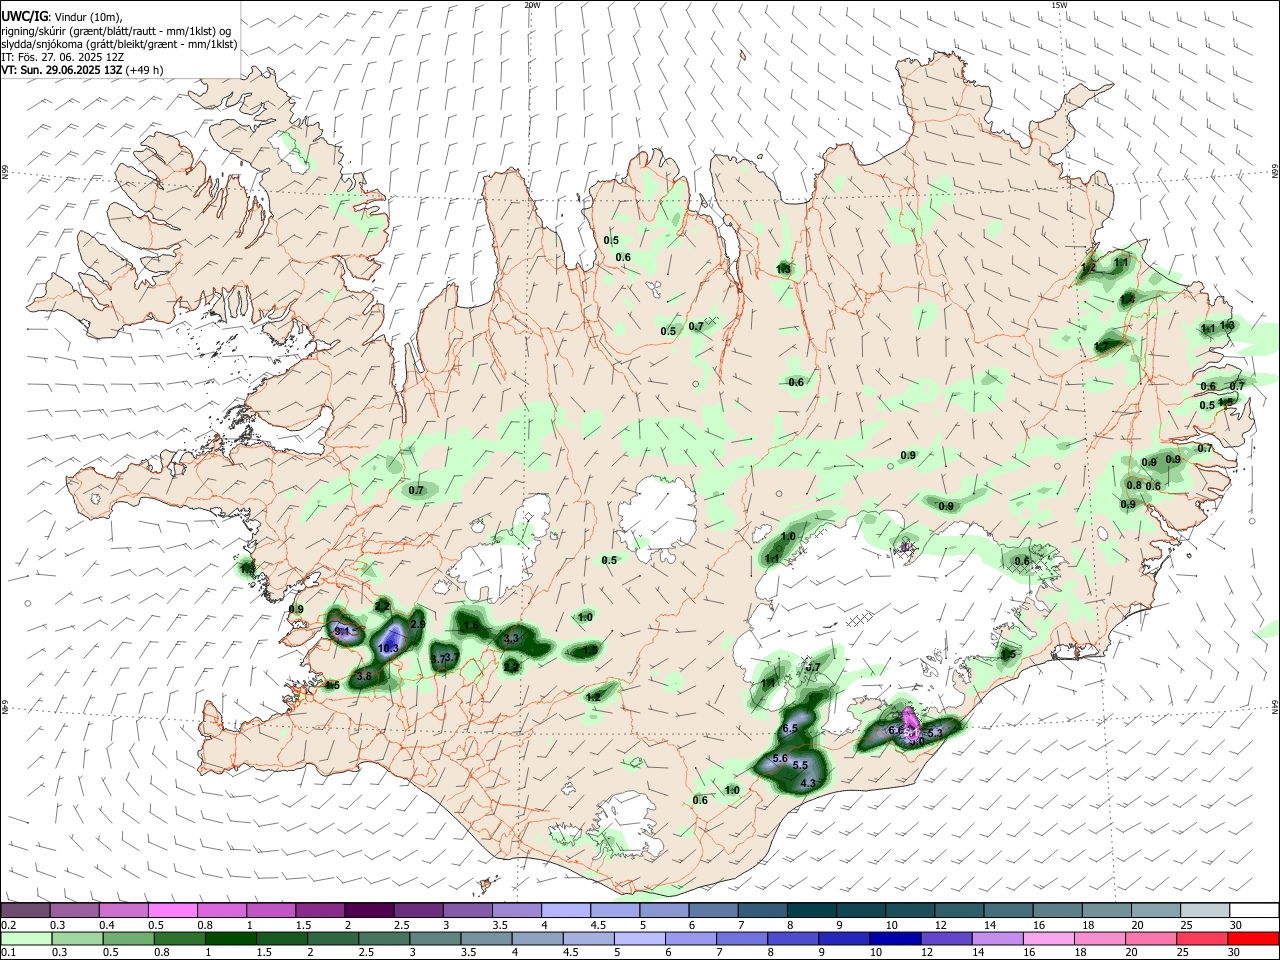Viewport: 1280px width, 960px height.
Task: Click the '0.2' label in the top legend row
Action: (8, 925)
